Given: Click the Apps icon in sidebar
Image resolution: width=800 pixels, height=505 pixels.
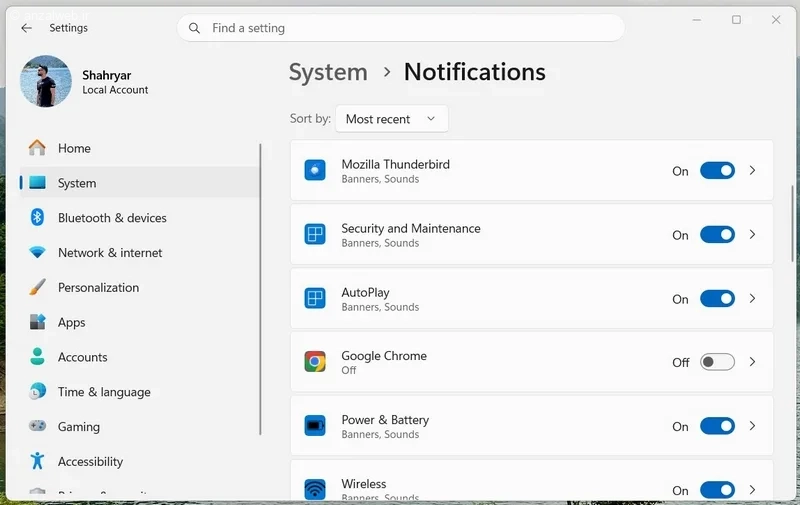Looking at the screenshot, I should point(37,322).
